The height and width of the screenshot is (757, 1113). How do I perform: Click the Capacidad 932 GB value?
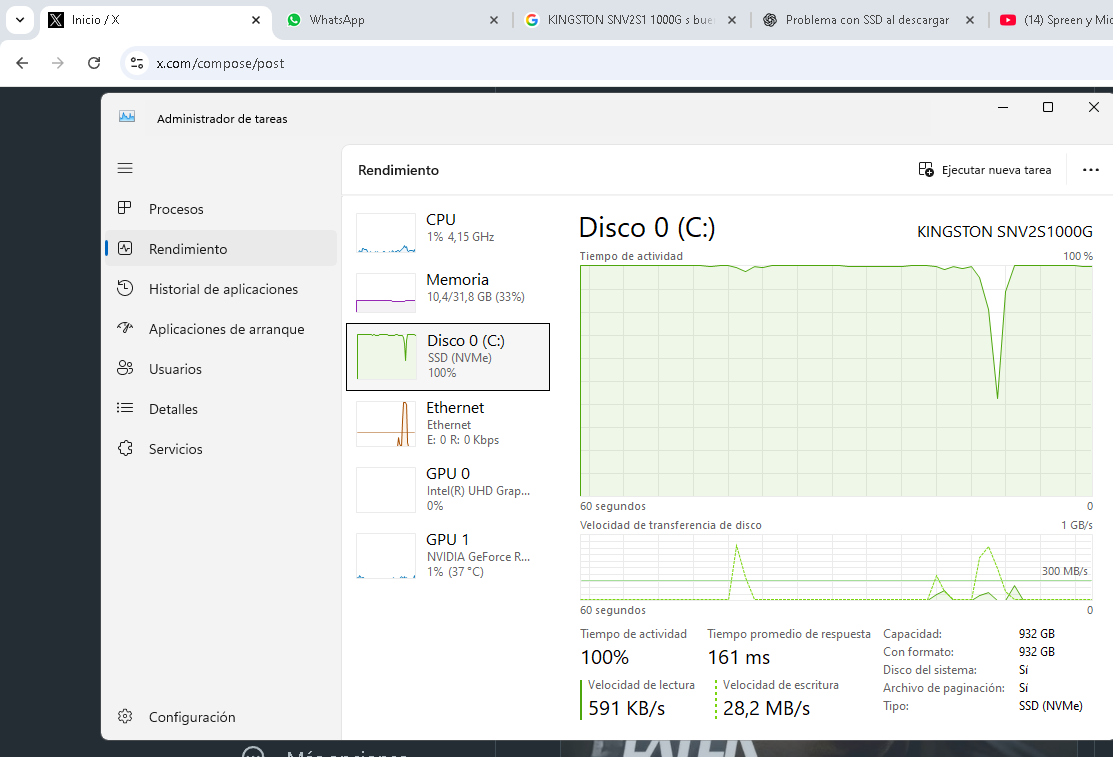click(x=1036, y=633)
